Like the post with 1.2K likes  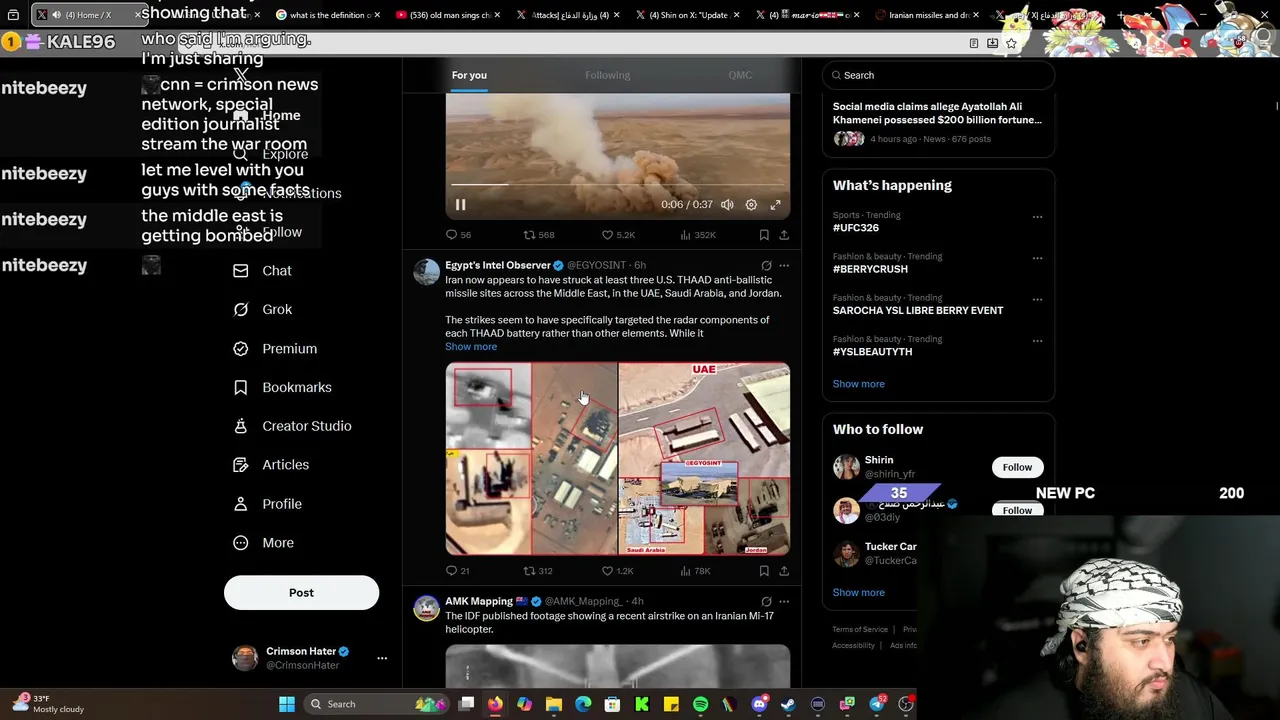click(617, 571)
